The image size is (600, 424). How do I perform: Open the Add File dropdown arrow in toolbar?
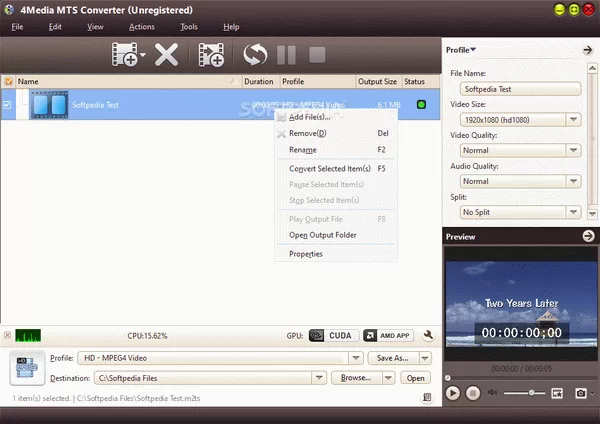click(x=143, y=55)
